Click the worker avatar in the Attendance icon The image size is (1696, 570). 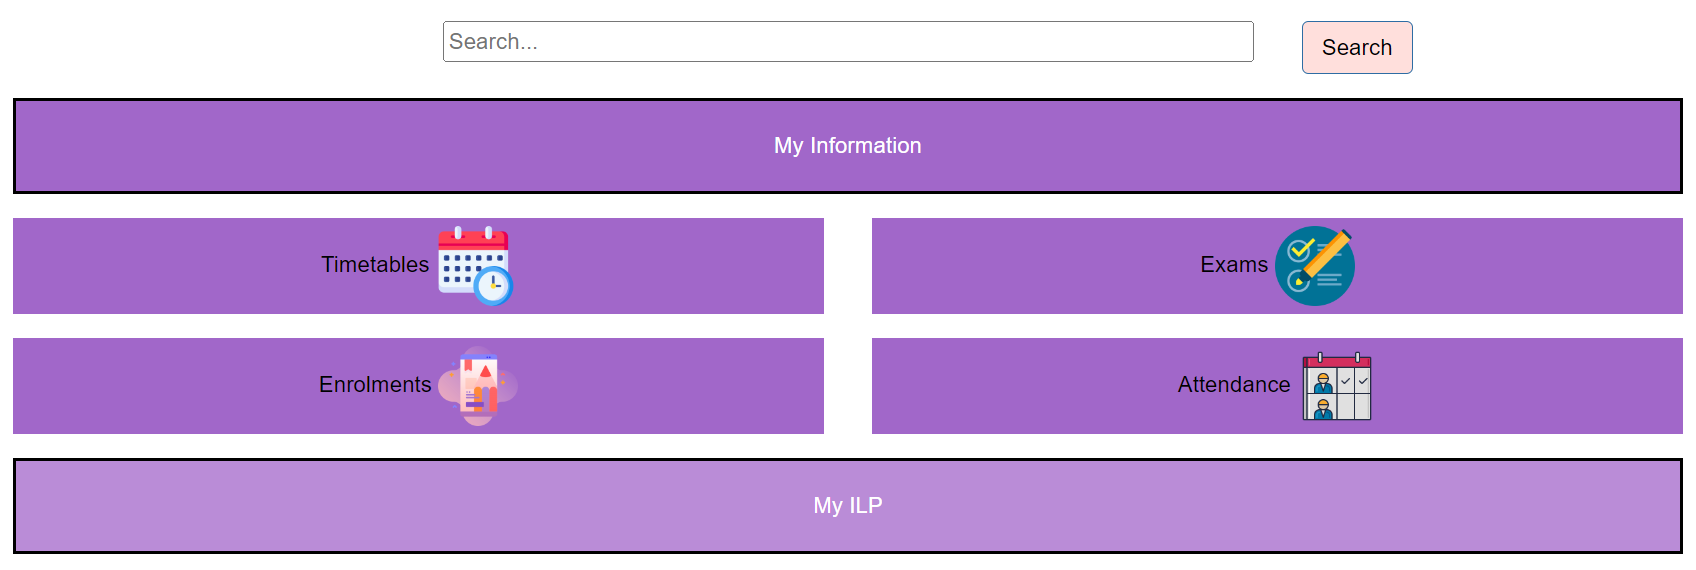coord(1323,382)
